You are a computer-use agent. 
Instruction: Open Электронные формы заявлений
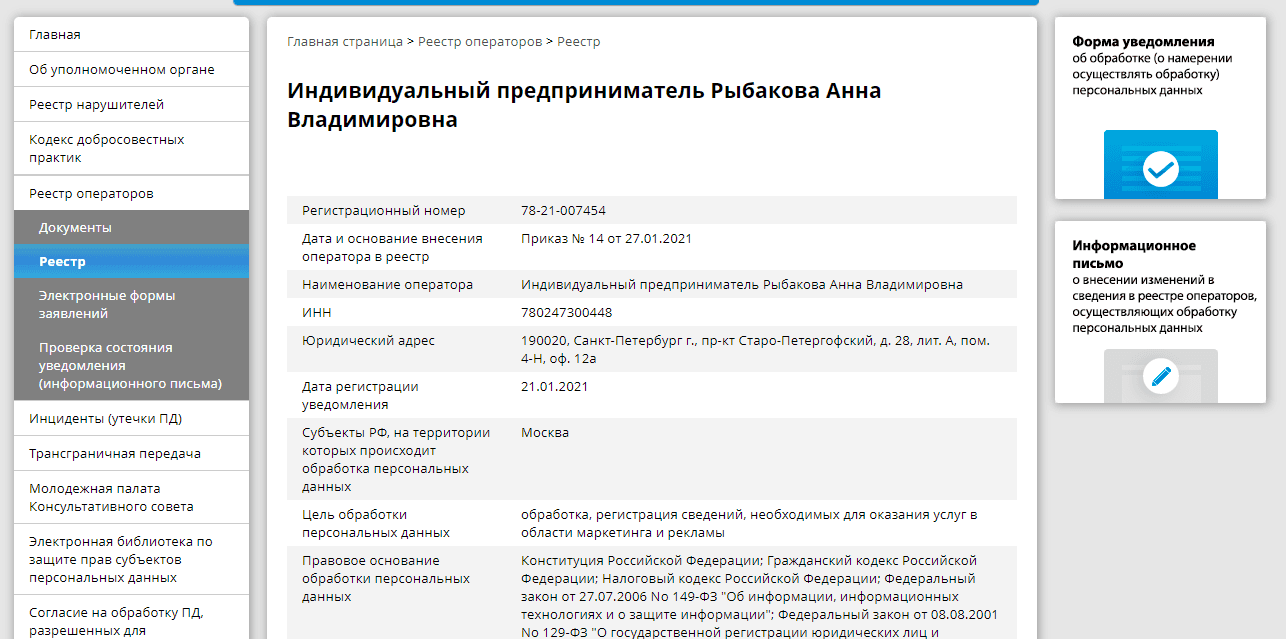click(107, 304)
